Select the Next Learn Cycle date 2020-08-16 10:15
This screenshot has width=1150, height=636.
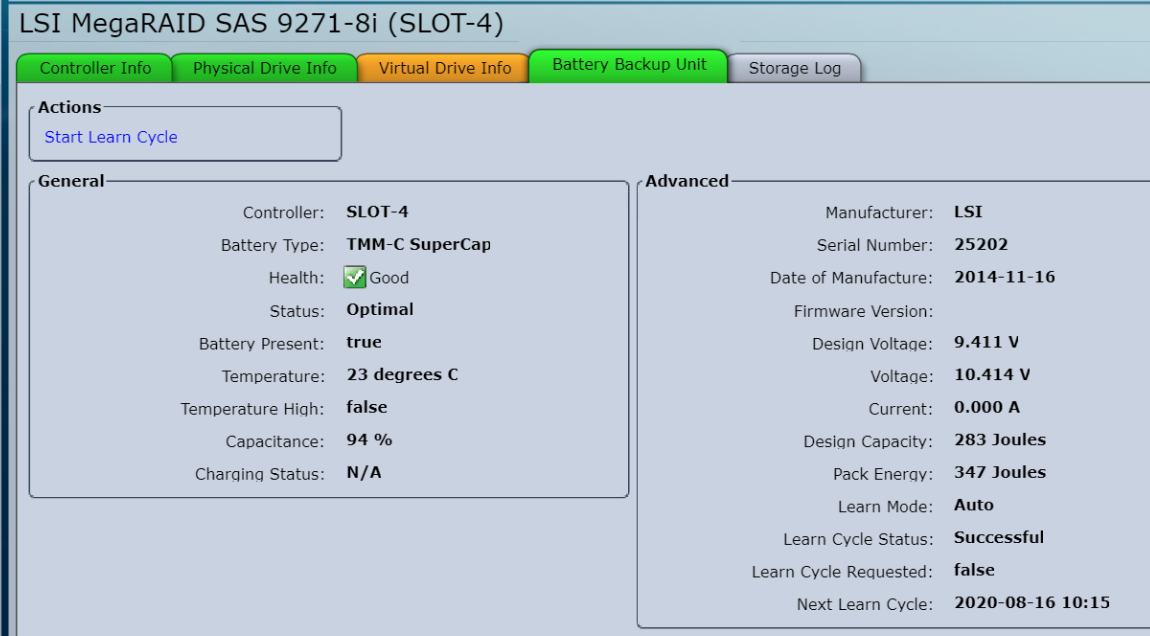tap(1031, 602)
